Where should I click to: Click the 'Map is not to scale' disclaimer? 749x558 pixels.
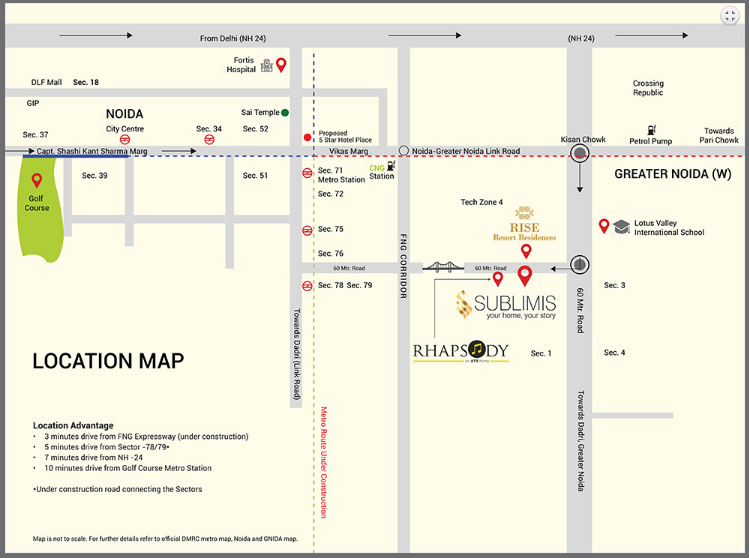coord(165,539)
